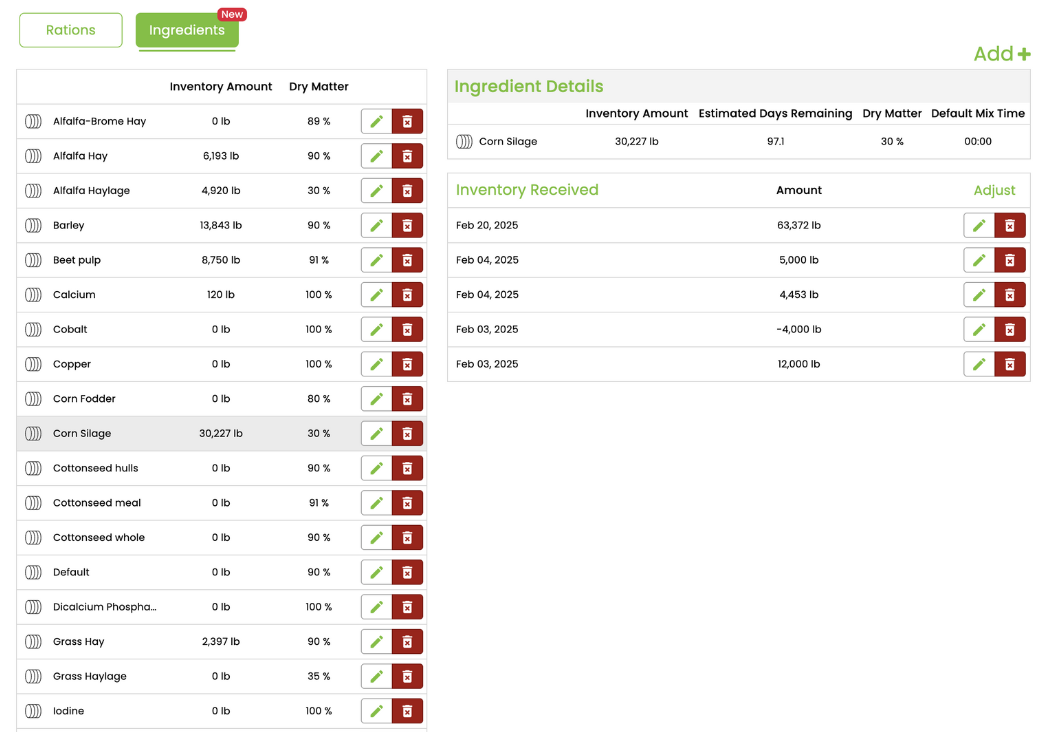1044x732 pixels.
Task: Delete the Feb 03, 2025 12,000 lb entry
Action: [1009, 364]
